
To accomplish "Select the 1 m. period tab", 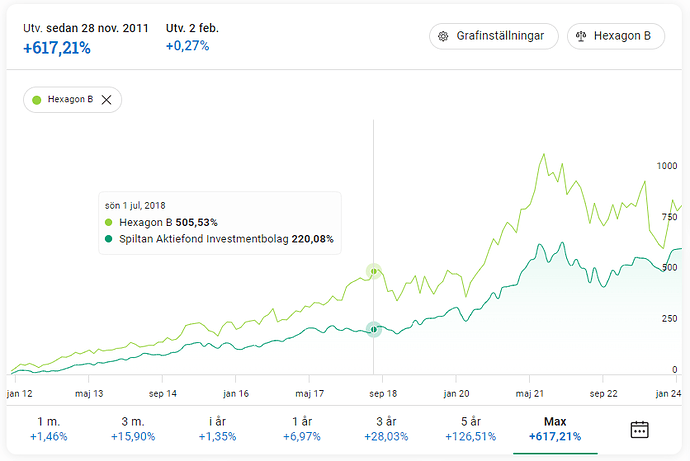I will (48, 429).
